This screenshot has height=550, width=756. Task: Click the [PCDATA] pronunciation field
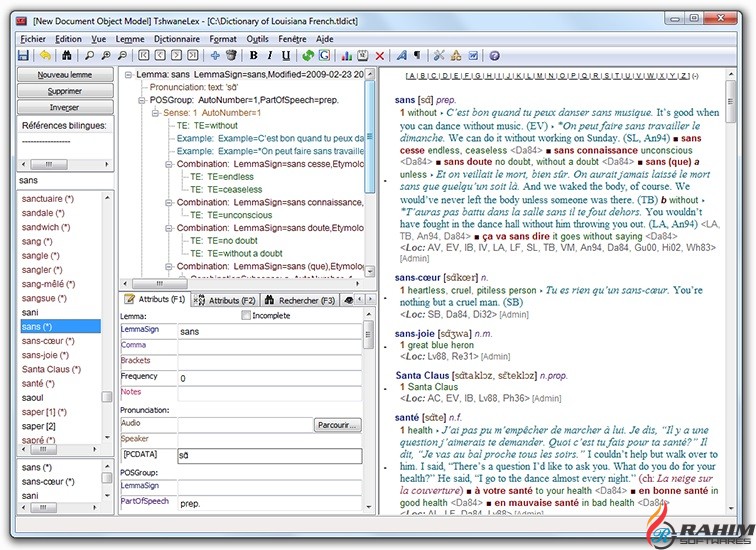coord(270,456)
